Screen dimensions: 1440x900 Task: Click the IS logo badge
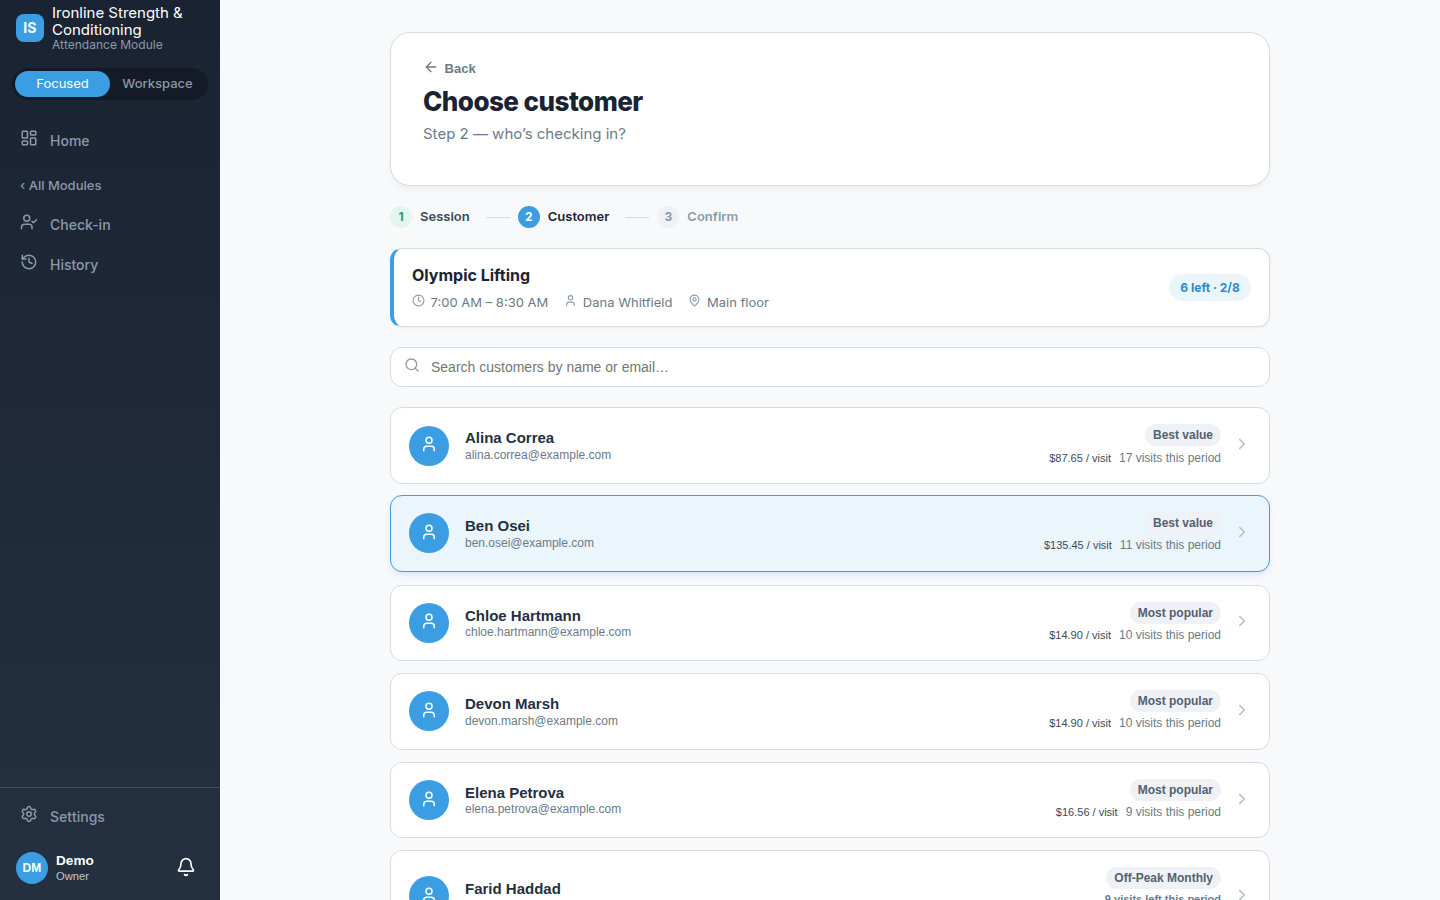pos(30,28)
